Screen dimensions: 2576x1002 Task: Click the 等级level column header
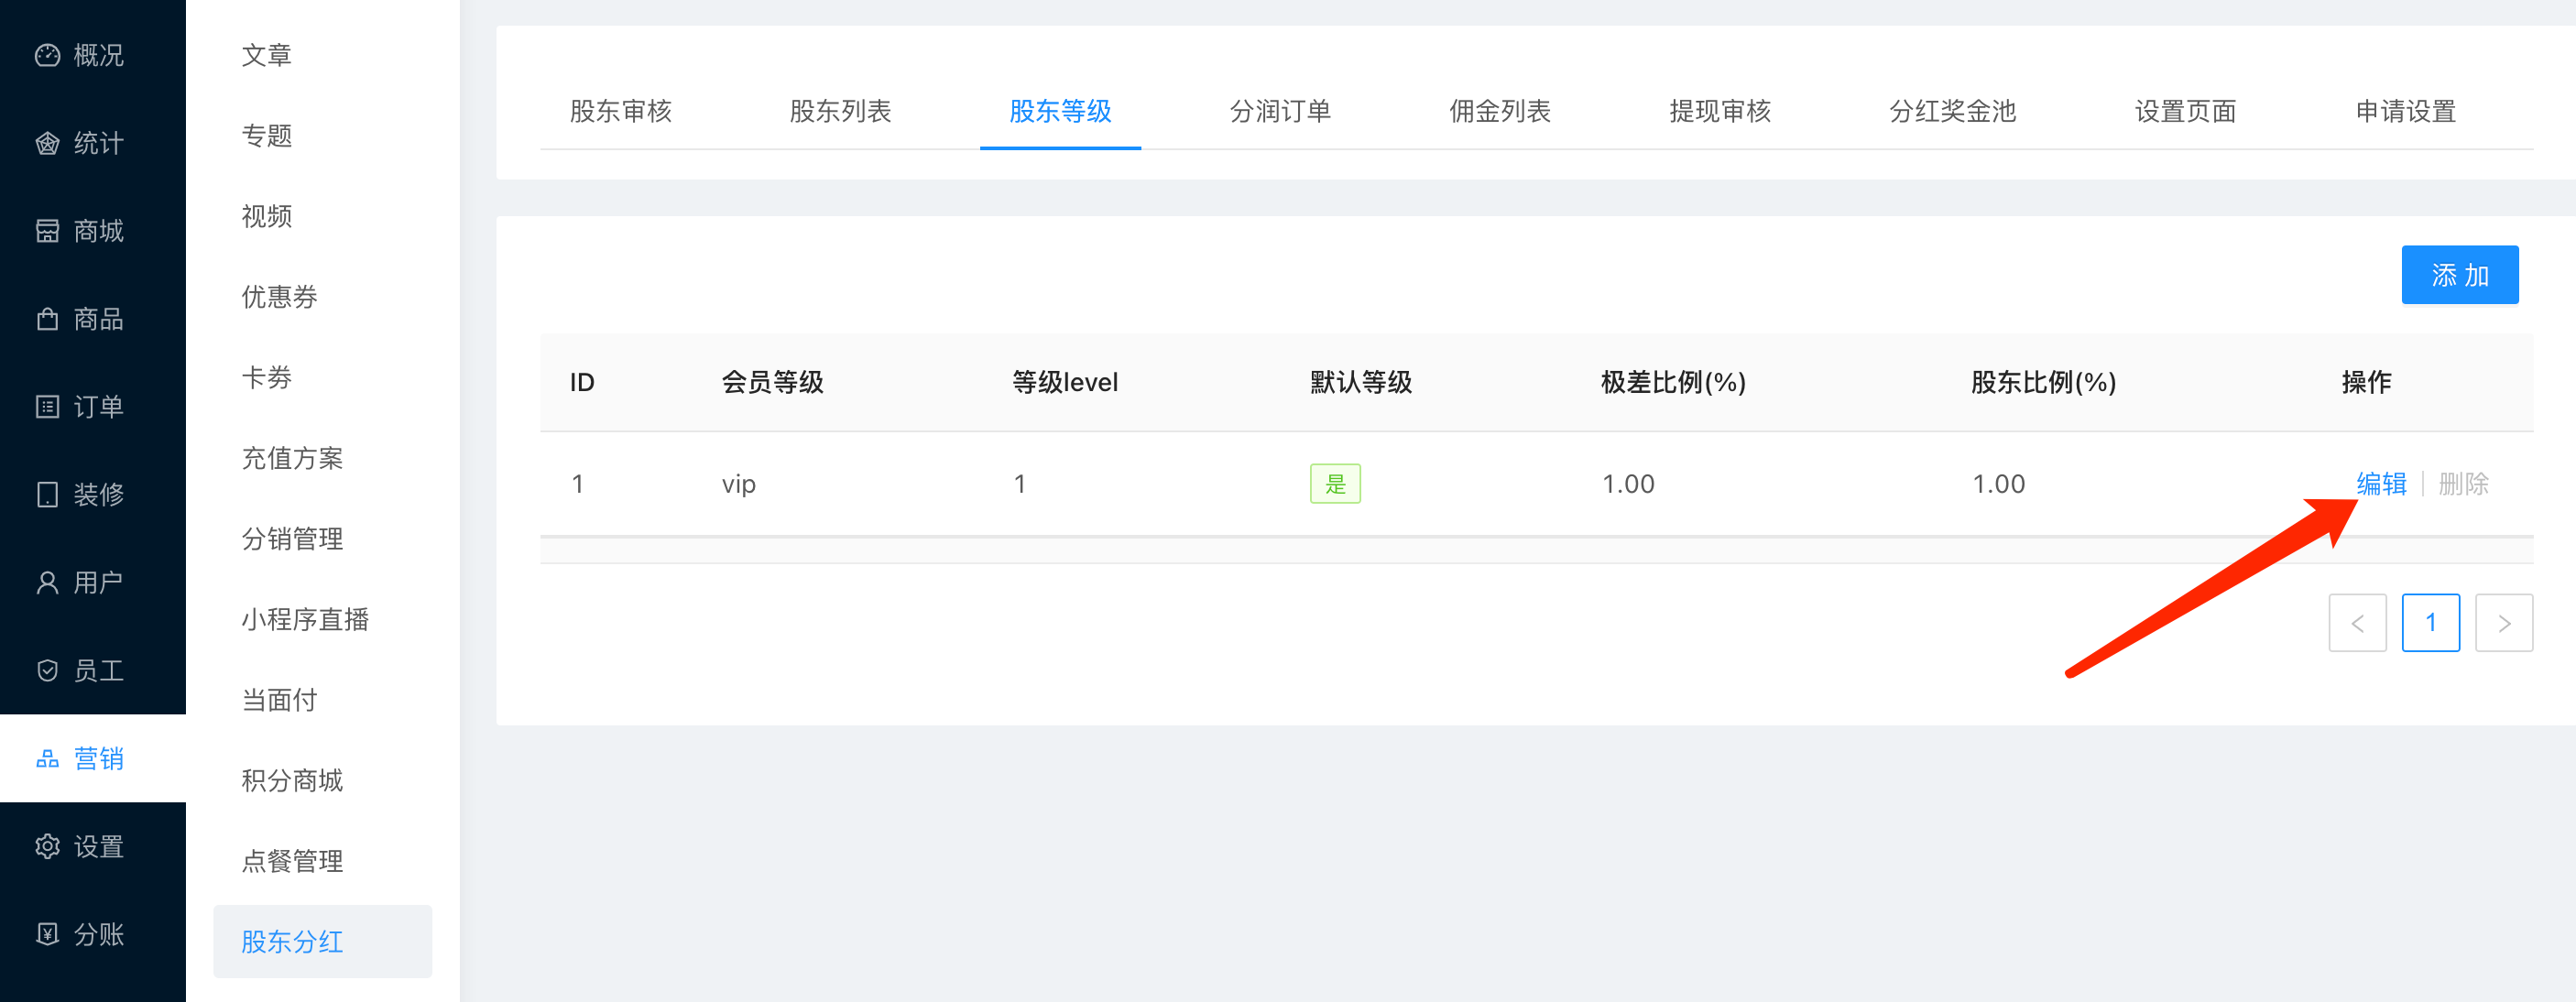click(x=1065, y=382)
